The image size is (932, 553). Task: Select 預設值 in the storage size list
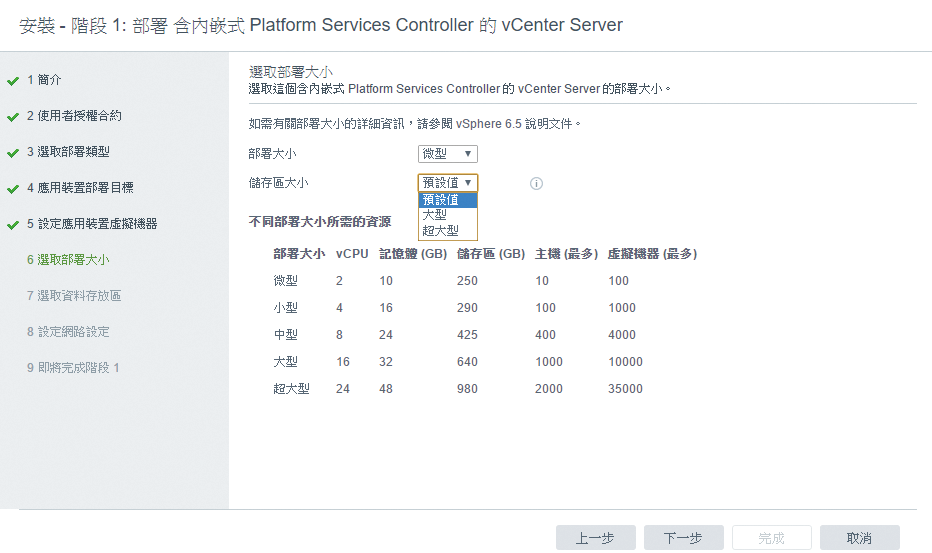[x=448, y=200]
